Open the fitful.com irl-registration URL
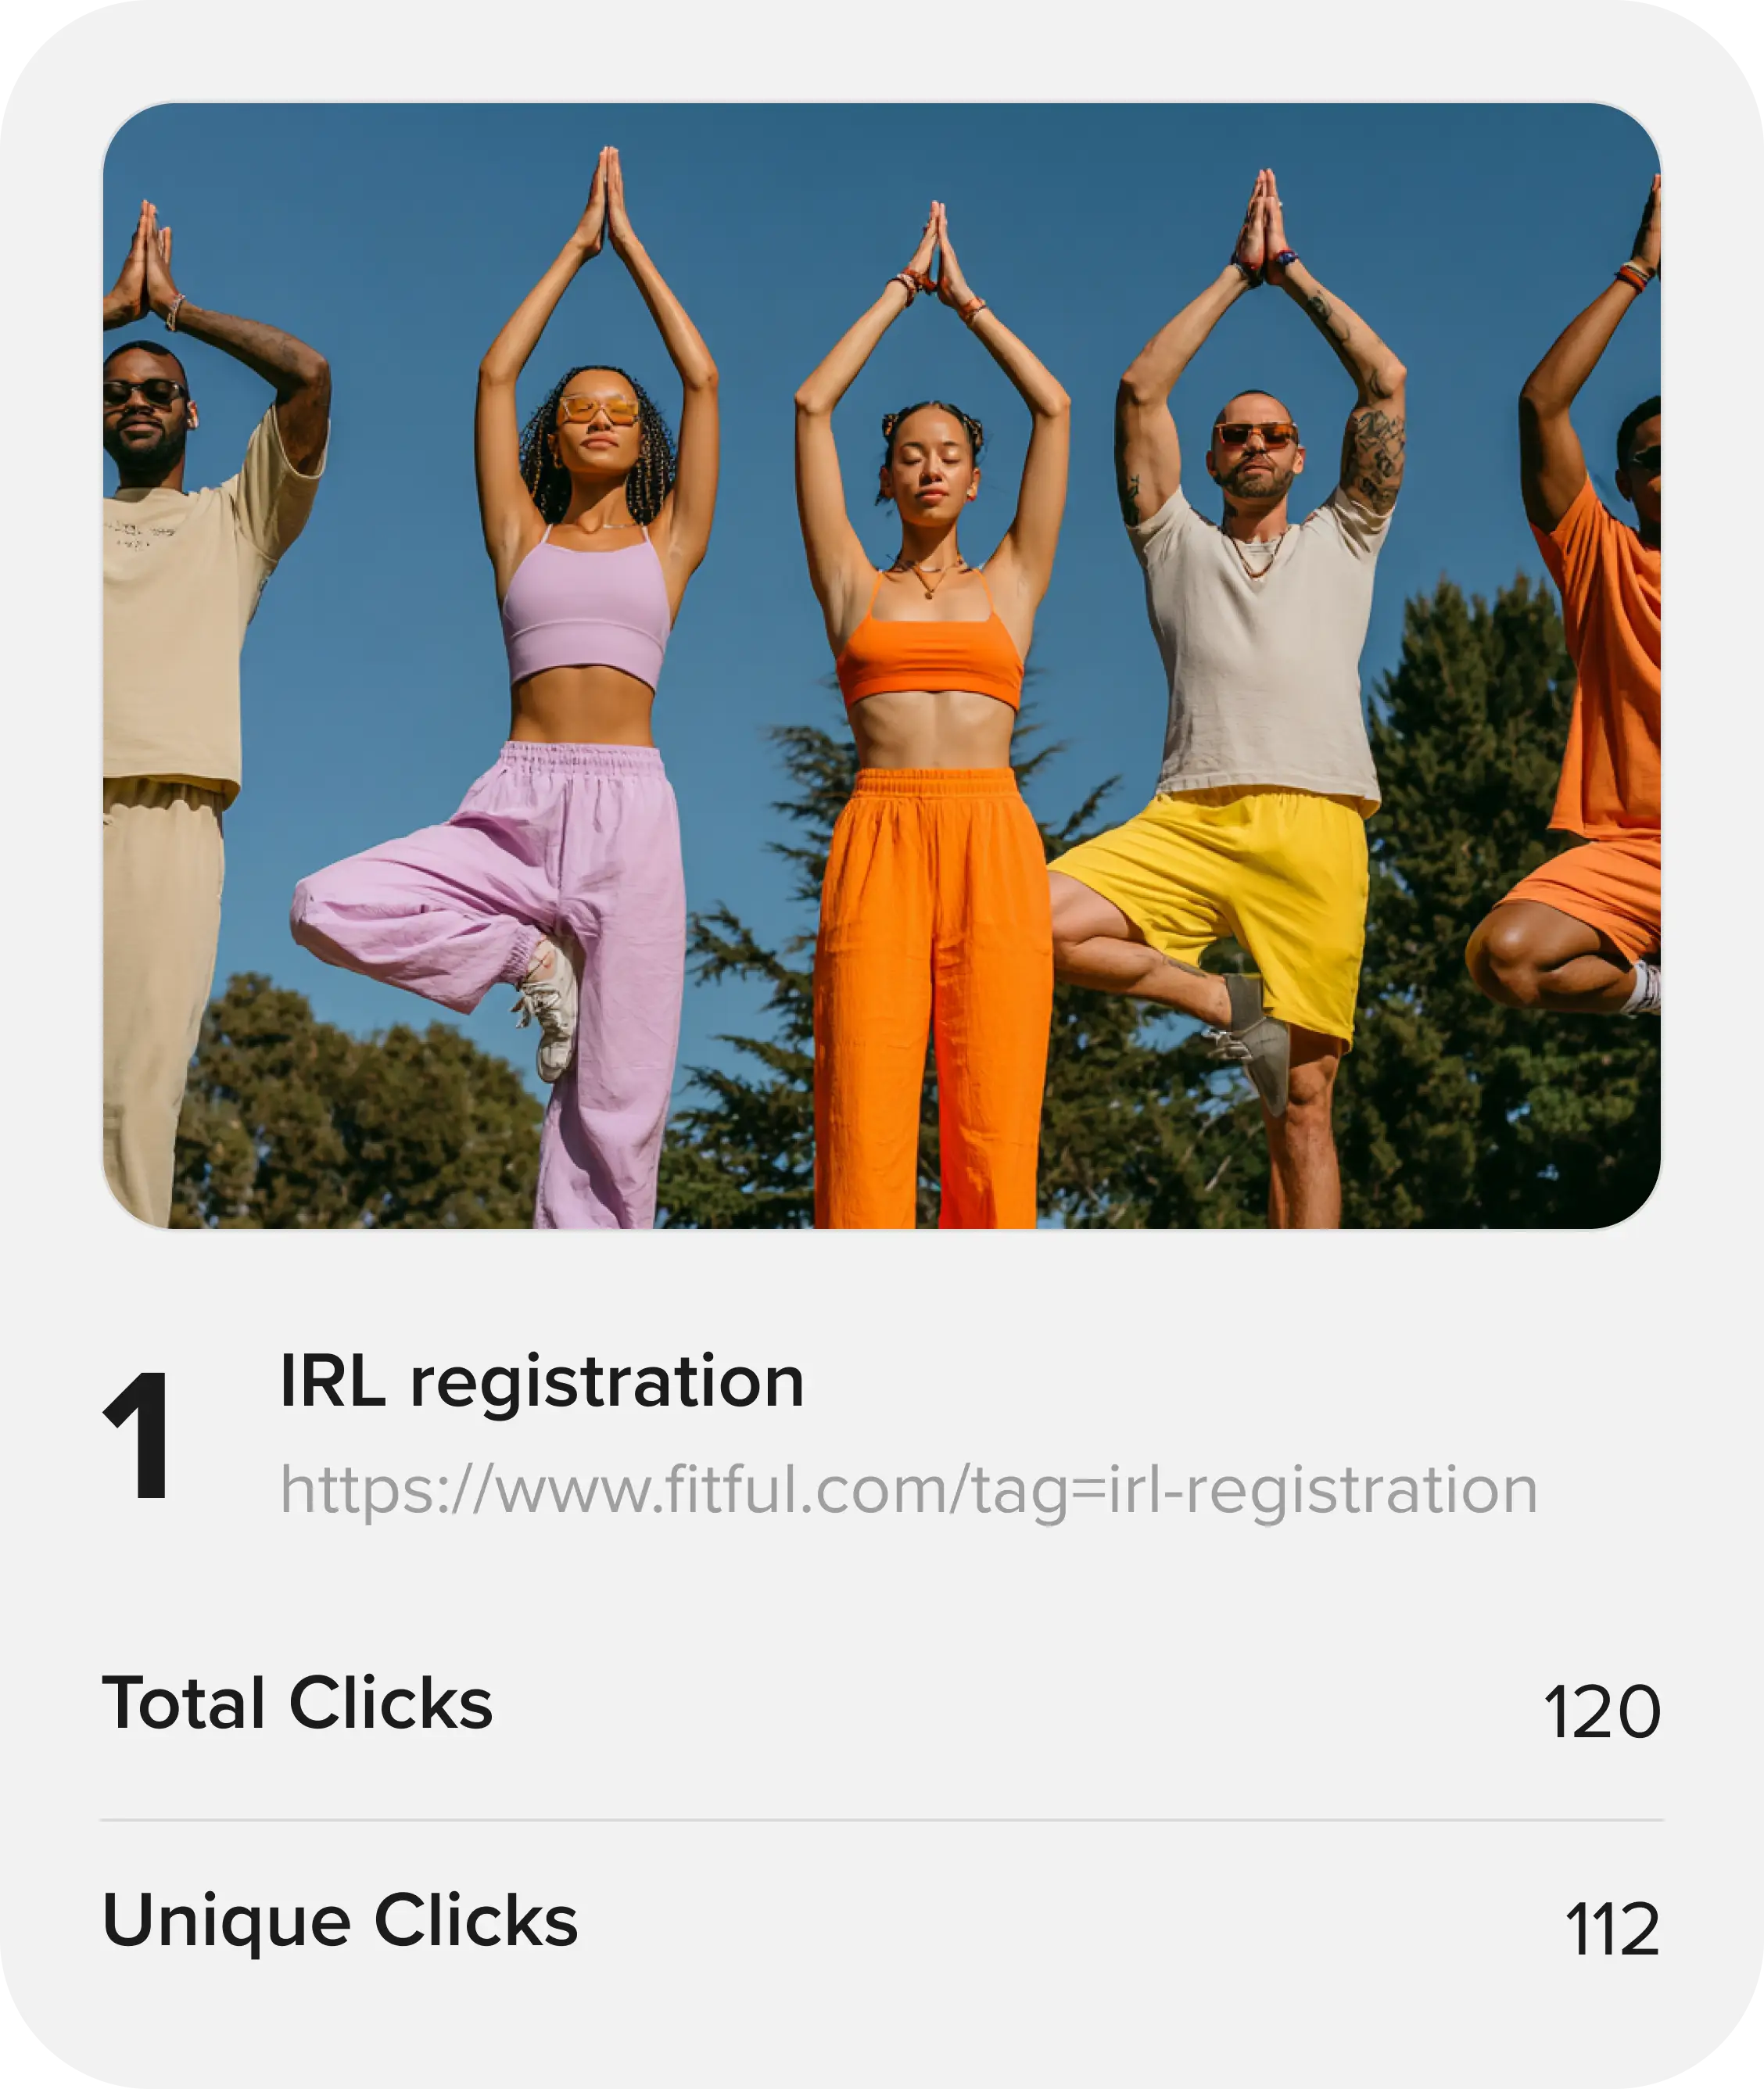Viewport: 1764px width, 2089px height. coord(908,1490)
